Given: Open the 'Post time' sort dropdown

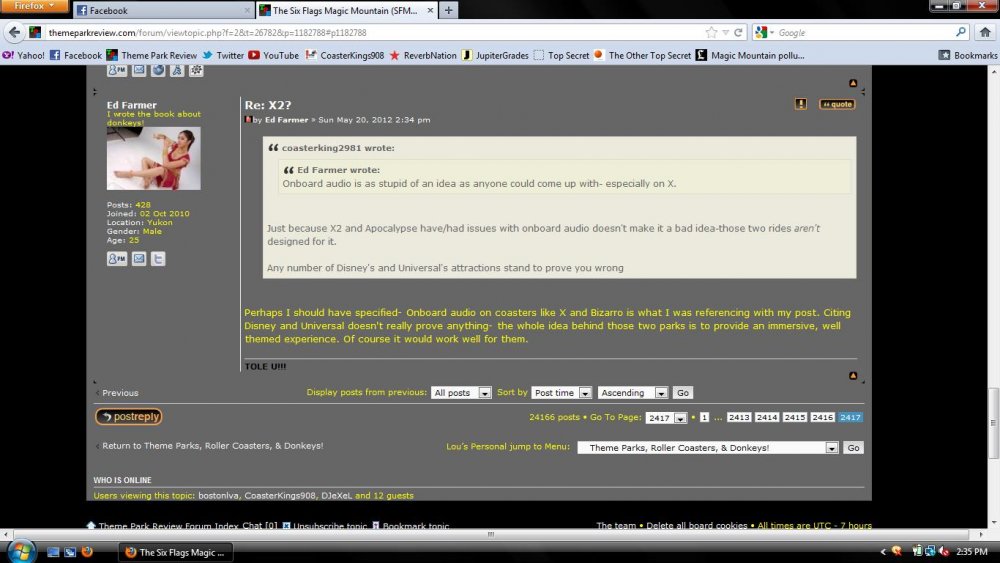Looking at the screenshot, I should [x=561, y=393].
